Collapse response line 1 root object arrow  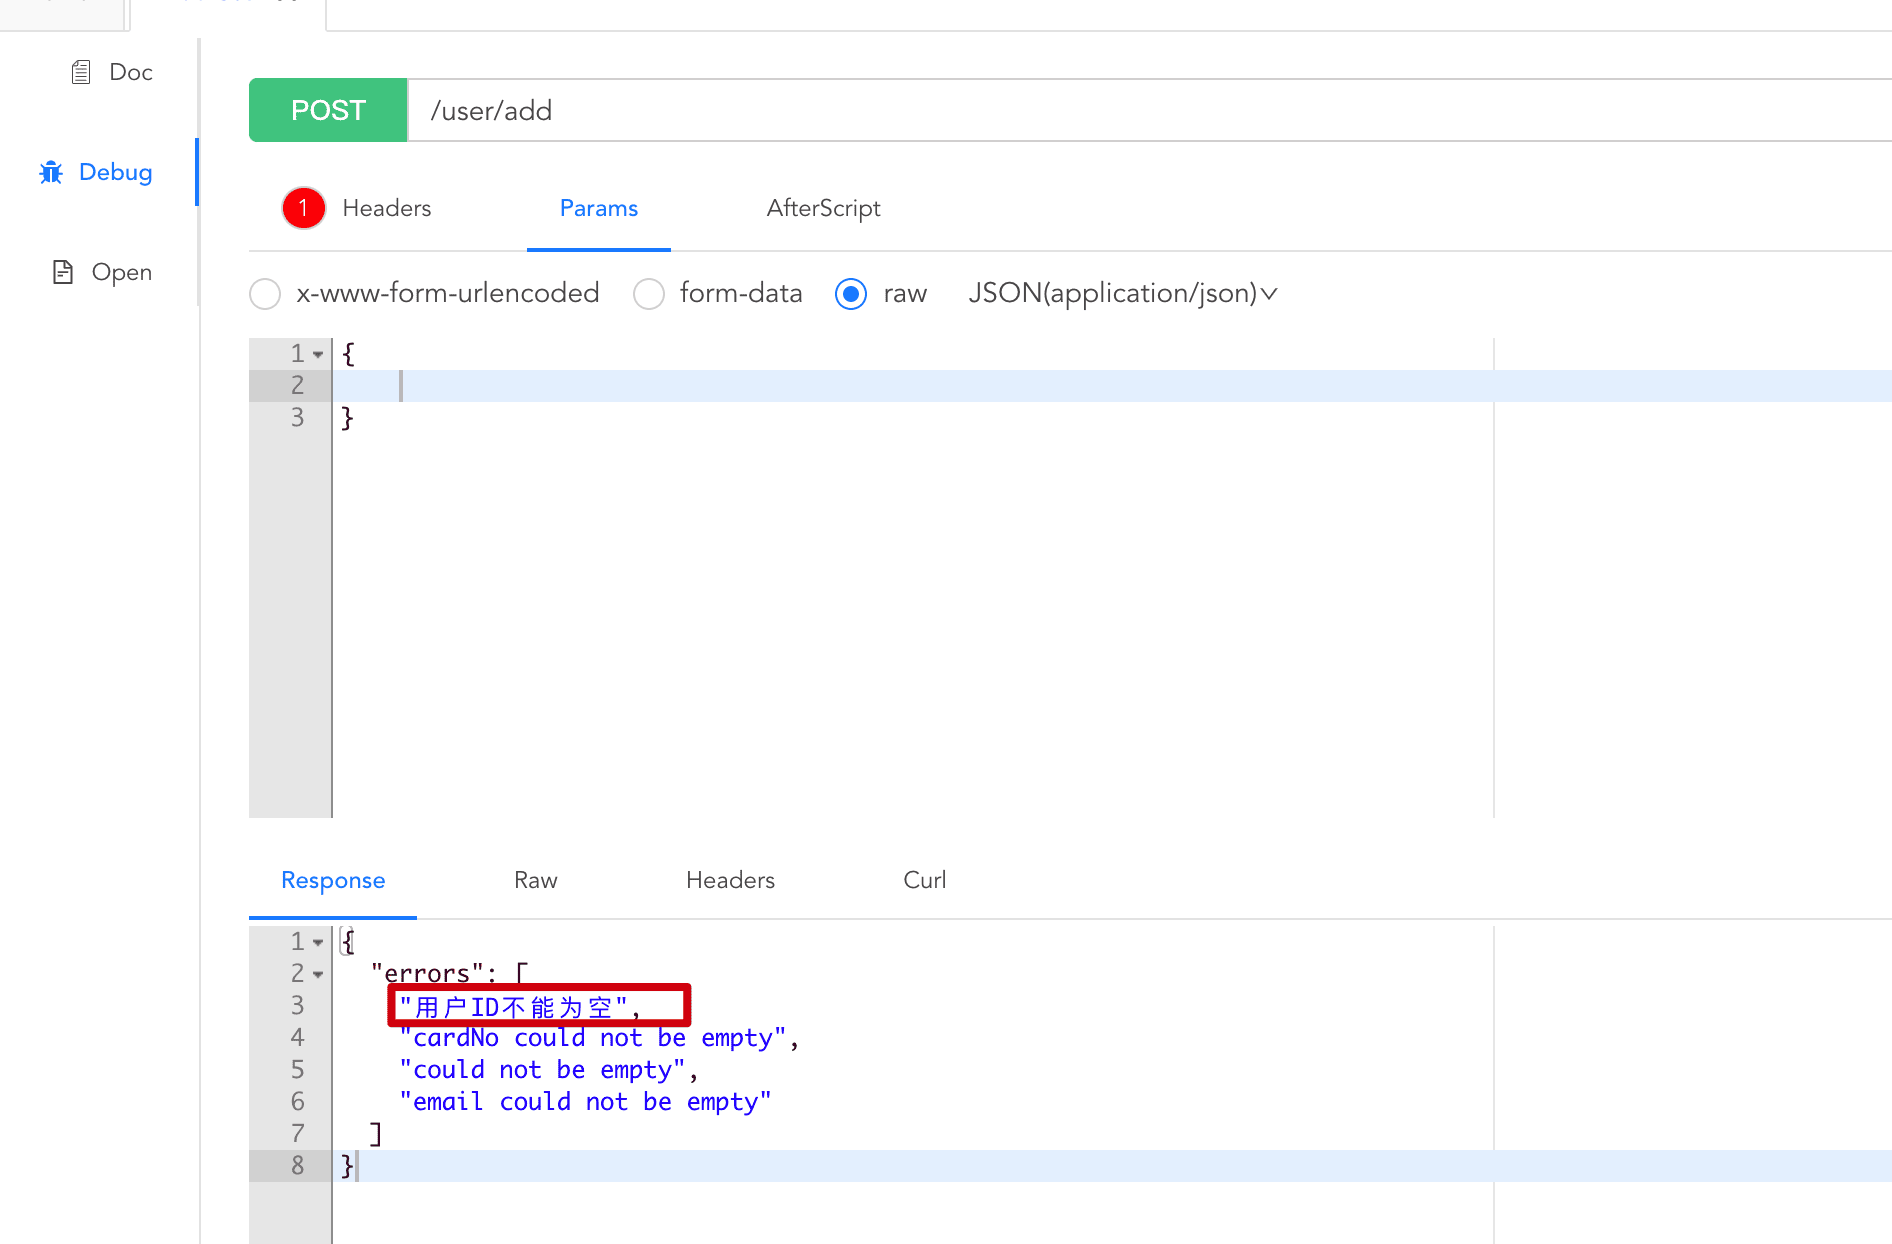point(318,942)
